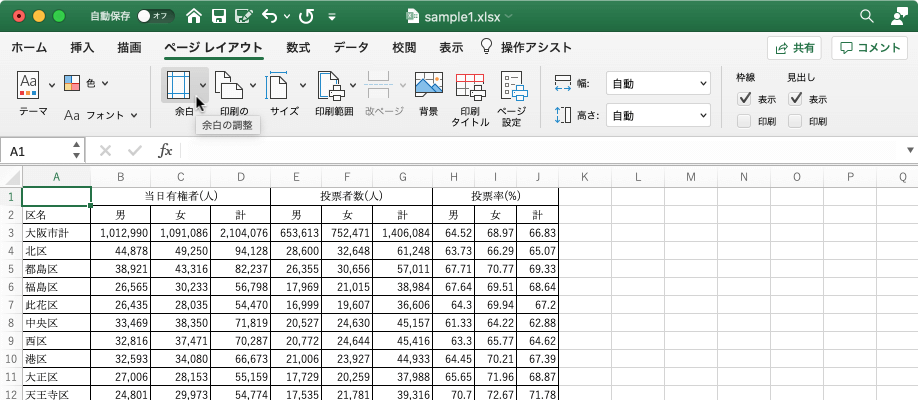
Task: Switch to the 挿入 tab
Action: click(x=82, y=48)
